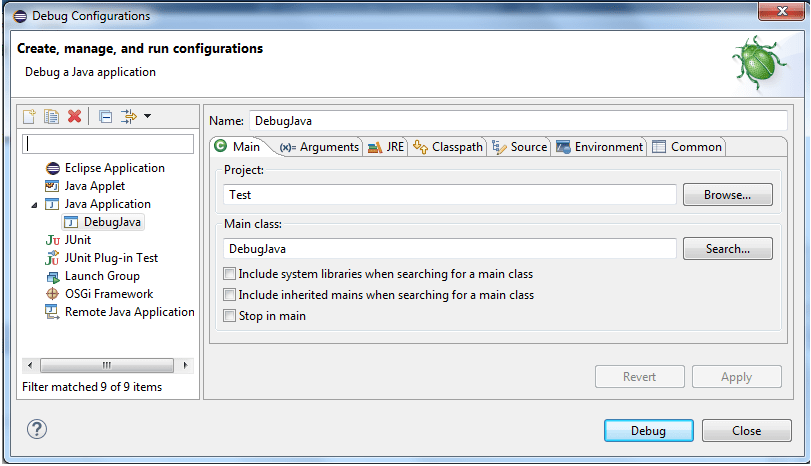Click Search... to find main class

coord(728,249)
